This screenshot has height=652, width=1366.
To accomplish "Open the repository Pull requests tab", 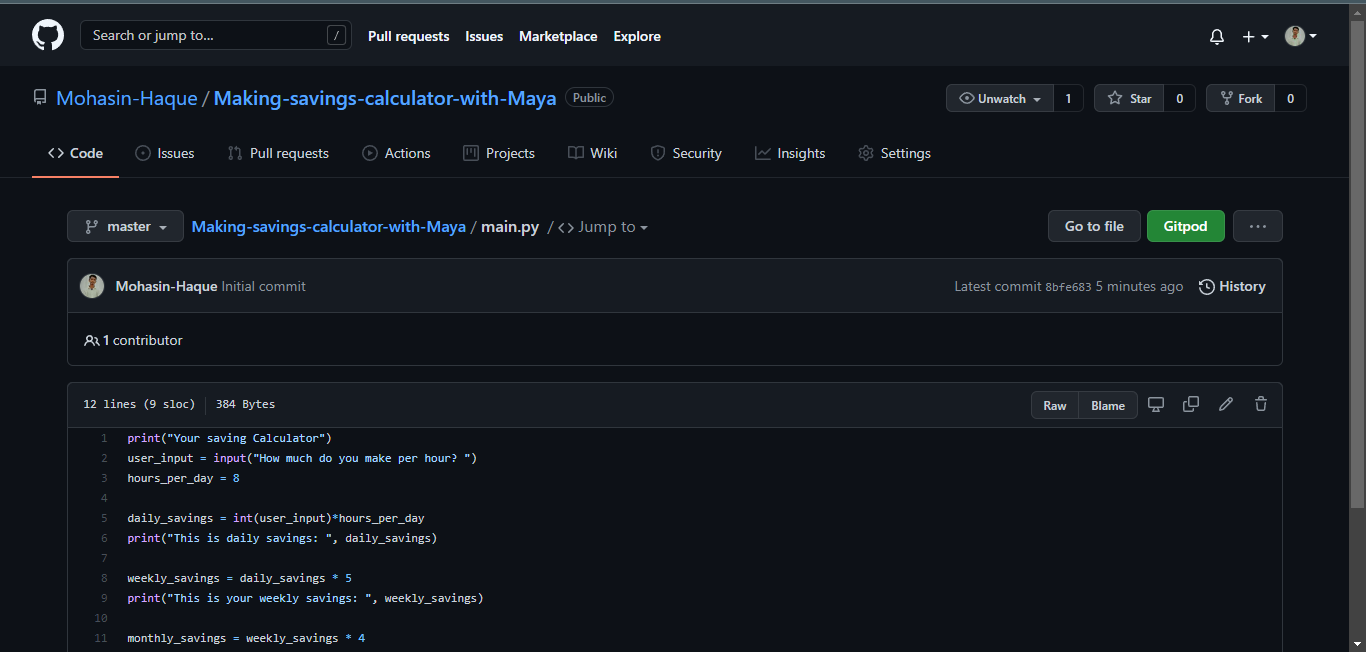I will (x=278, y=153).
